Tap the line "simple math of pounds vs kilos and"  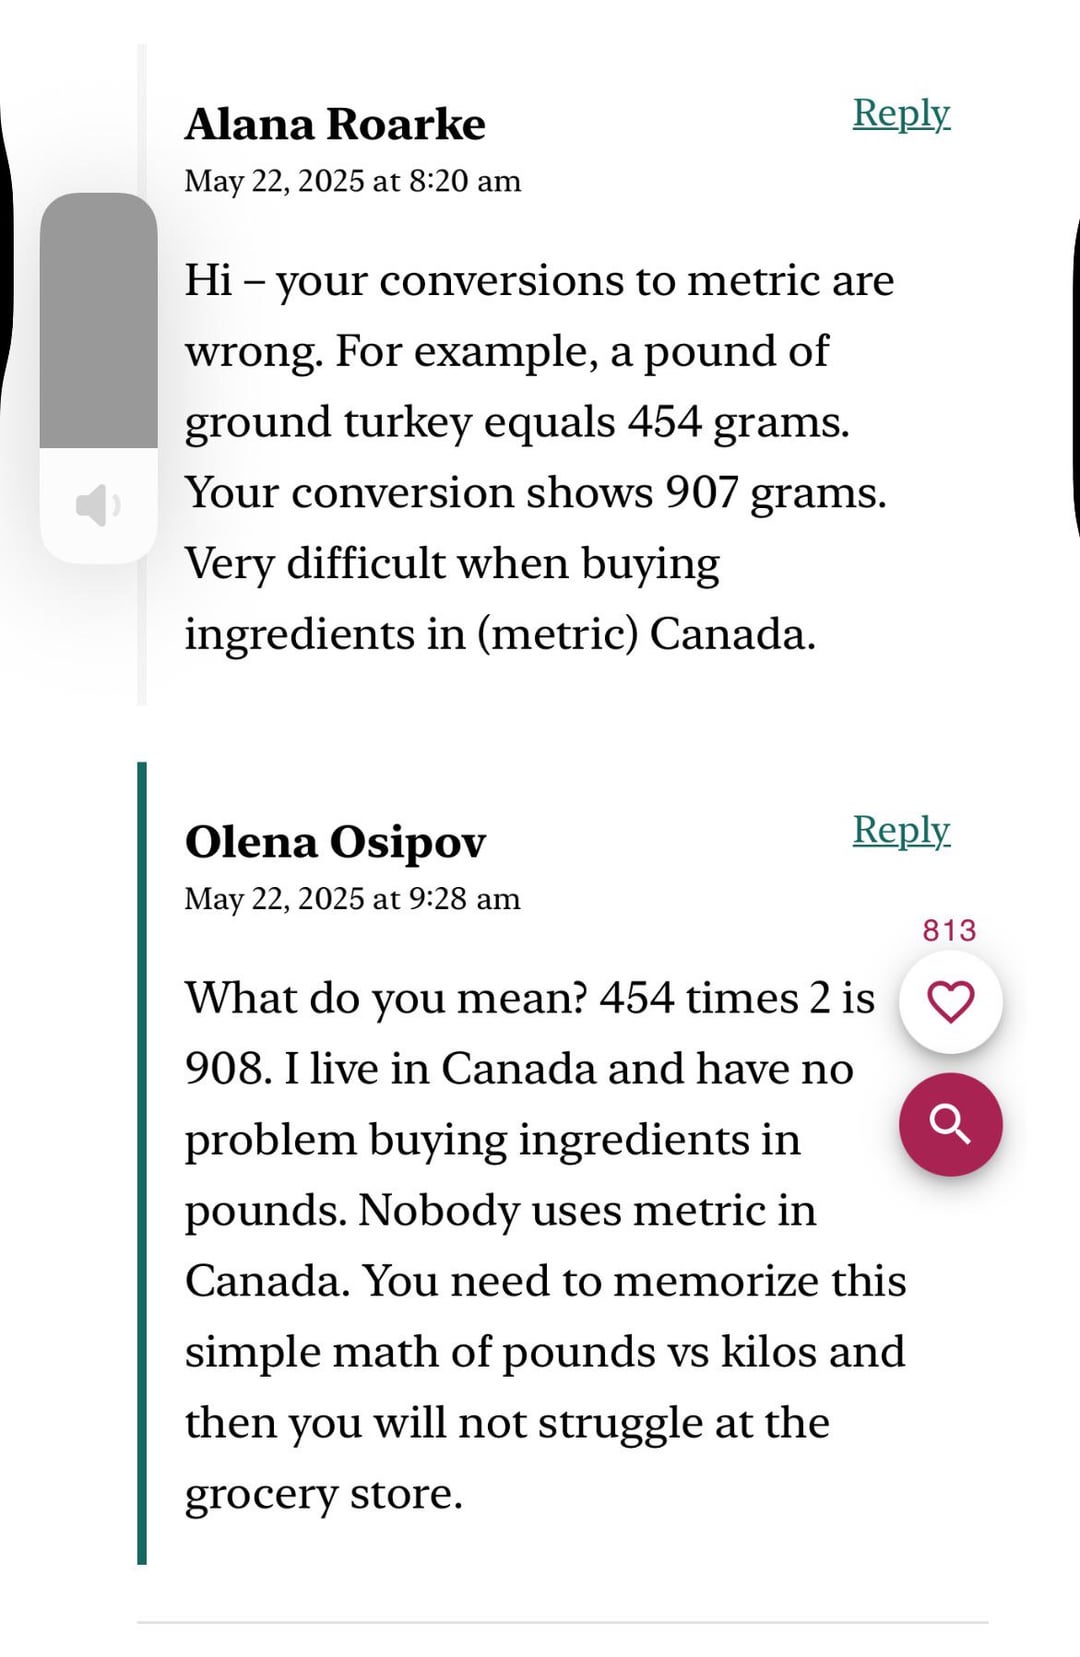(x=545, y=1352)
